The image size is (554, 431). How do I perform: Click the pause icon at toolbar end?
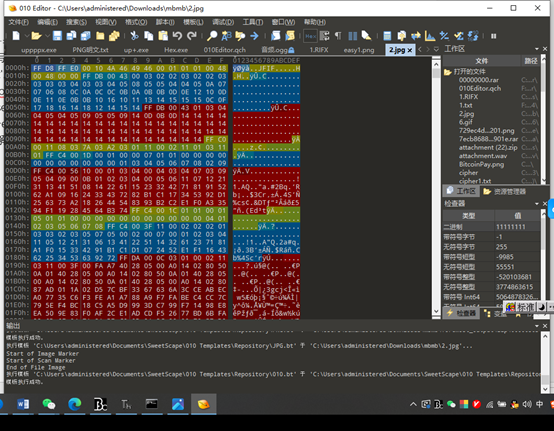494,36
